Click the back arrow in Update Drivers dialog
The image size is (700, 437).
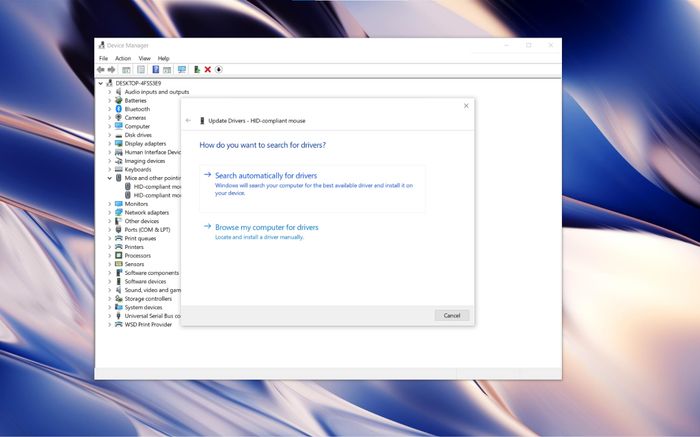click(x=188, y=120)
